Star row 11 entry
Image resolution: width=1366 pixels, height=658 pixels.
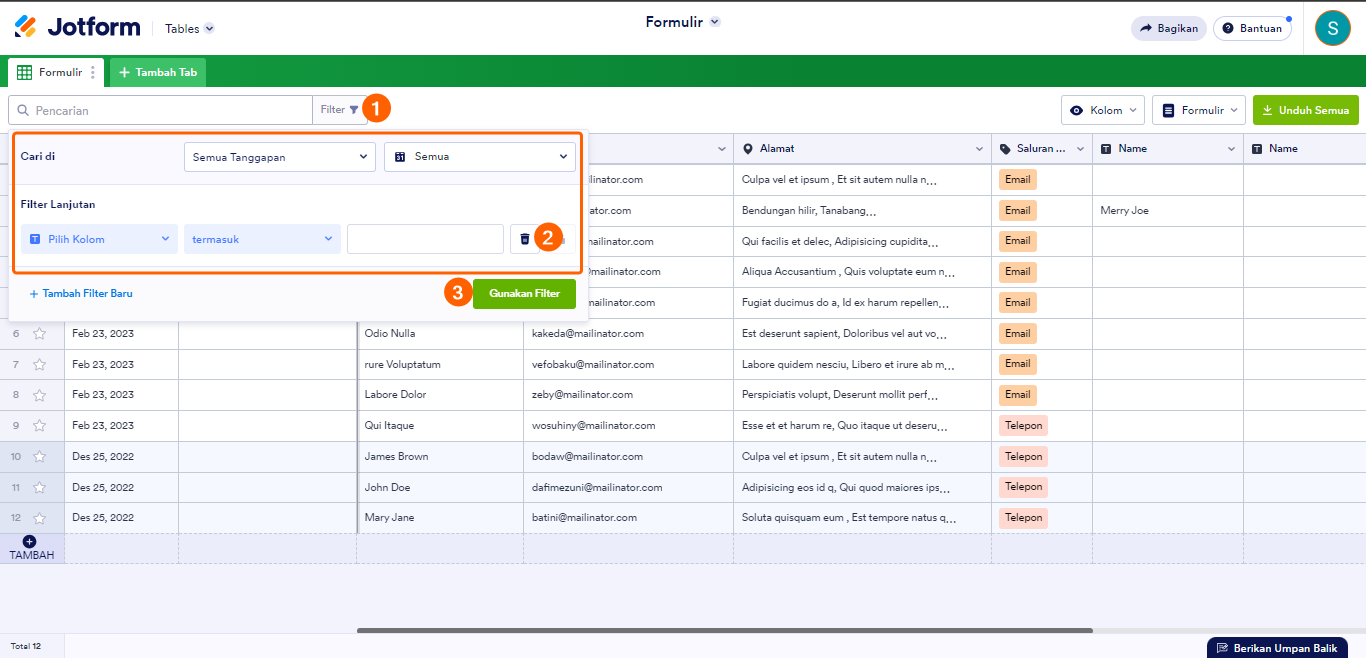coord(39,487)
